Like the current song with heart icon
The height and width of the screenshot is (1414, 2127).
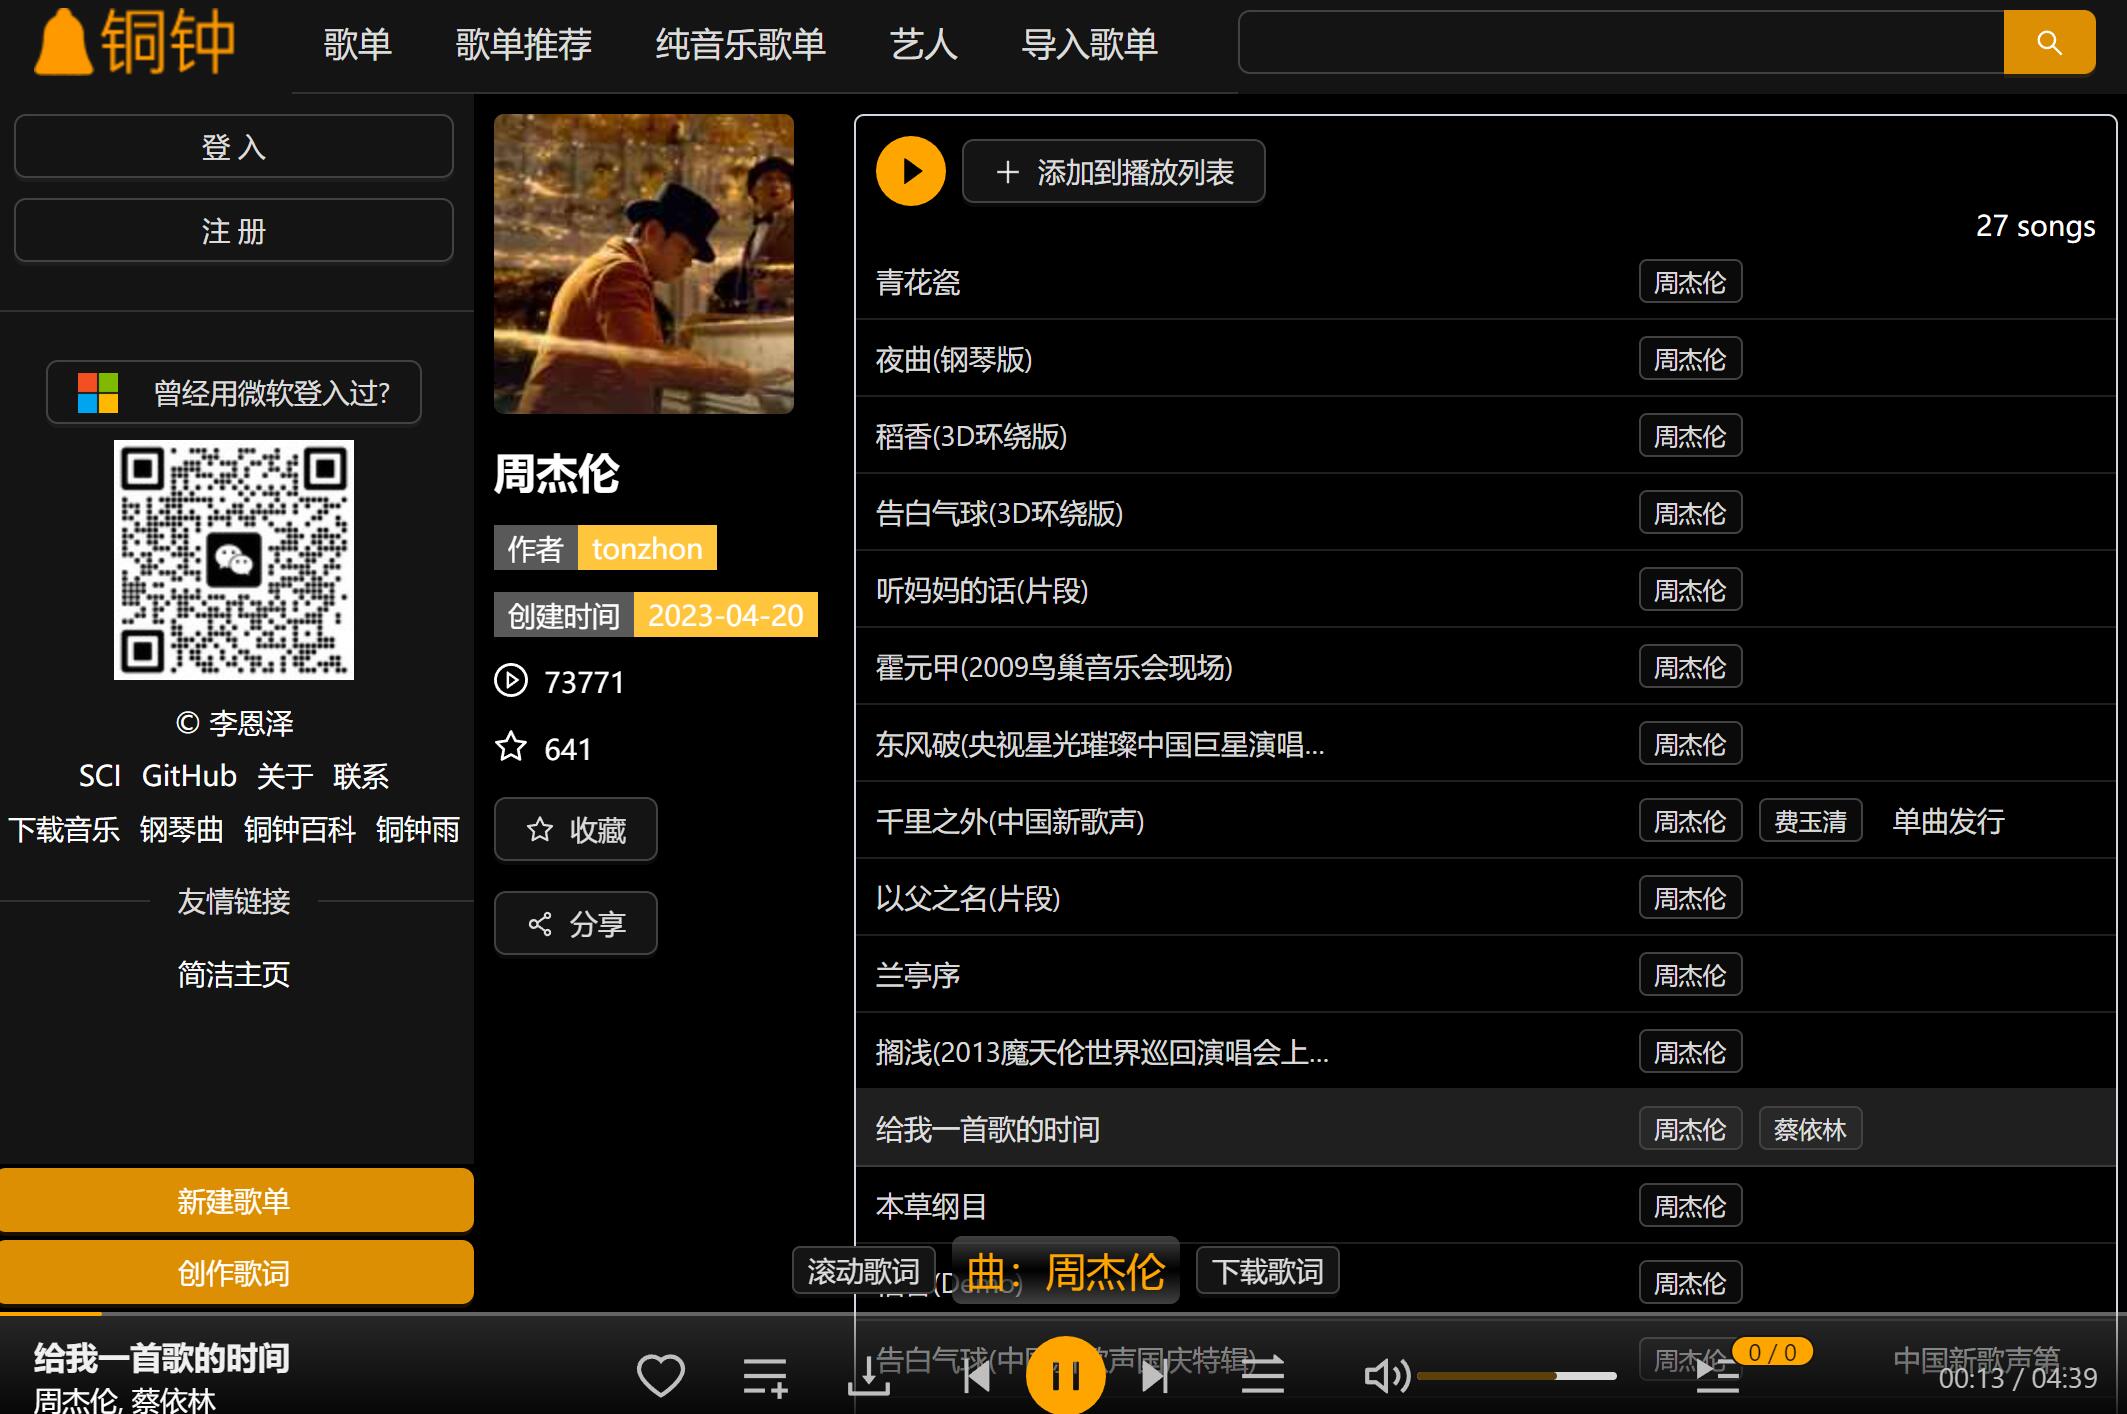coord(661,1376)
